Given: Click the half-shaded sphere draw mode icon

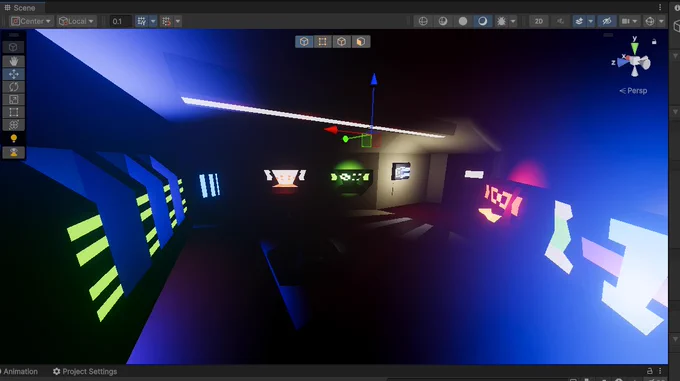Looking at the screenshot, I should coord(443,21).
